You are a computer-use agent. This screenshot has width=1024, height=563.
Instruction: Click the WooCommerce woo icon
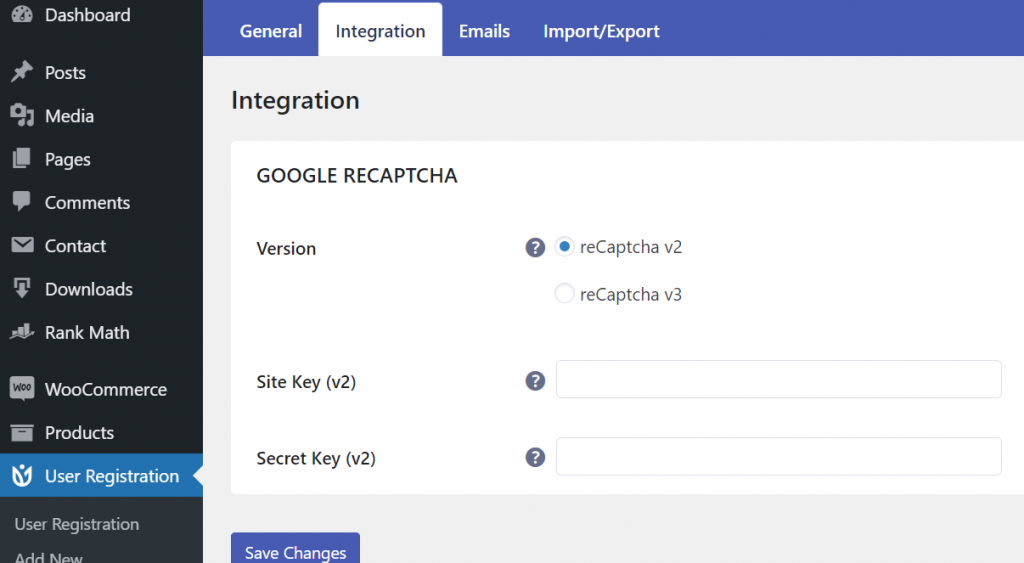(22, 389)
